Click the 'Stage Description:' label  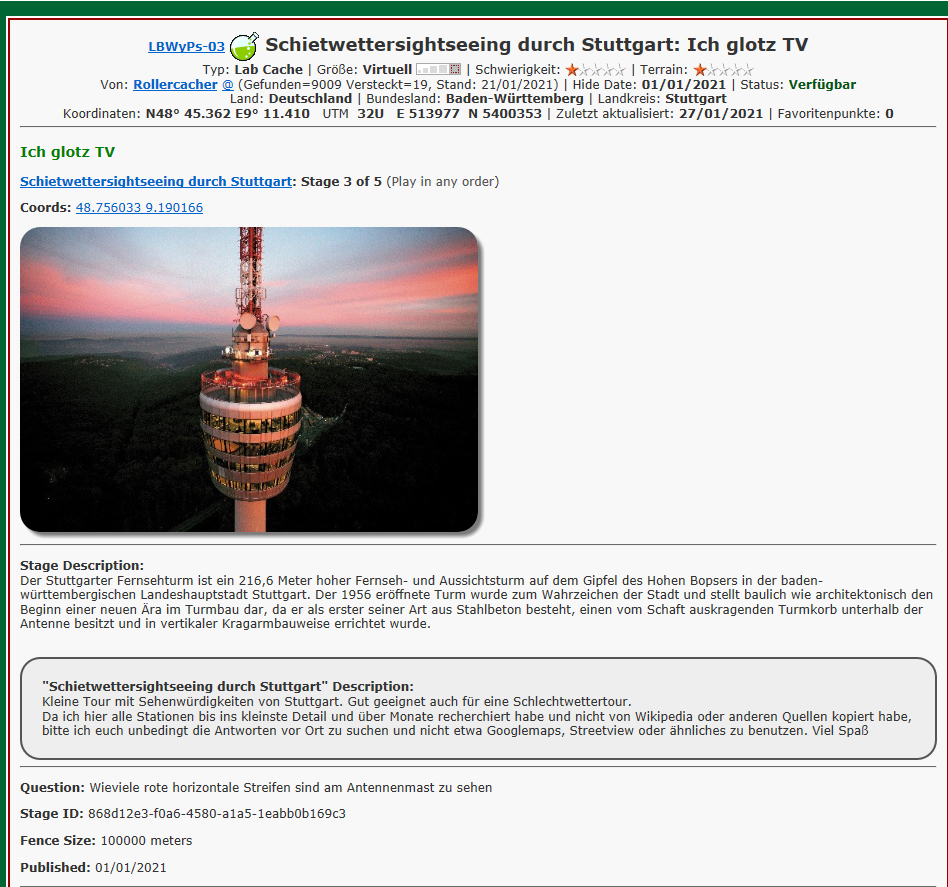pyautogui.click(x=82, y=566)
